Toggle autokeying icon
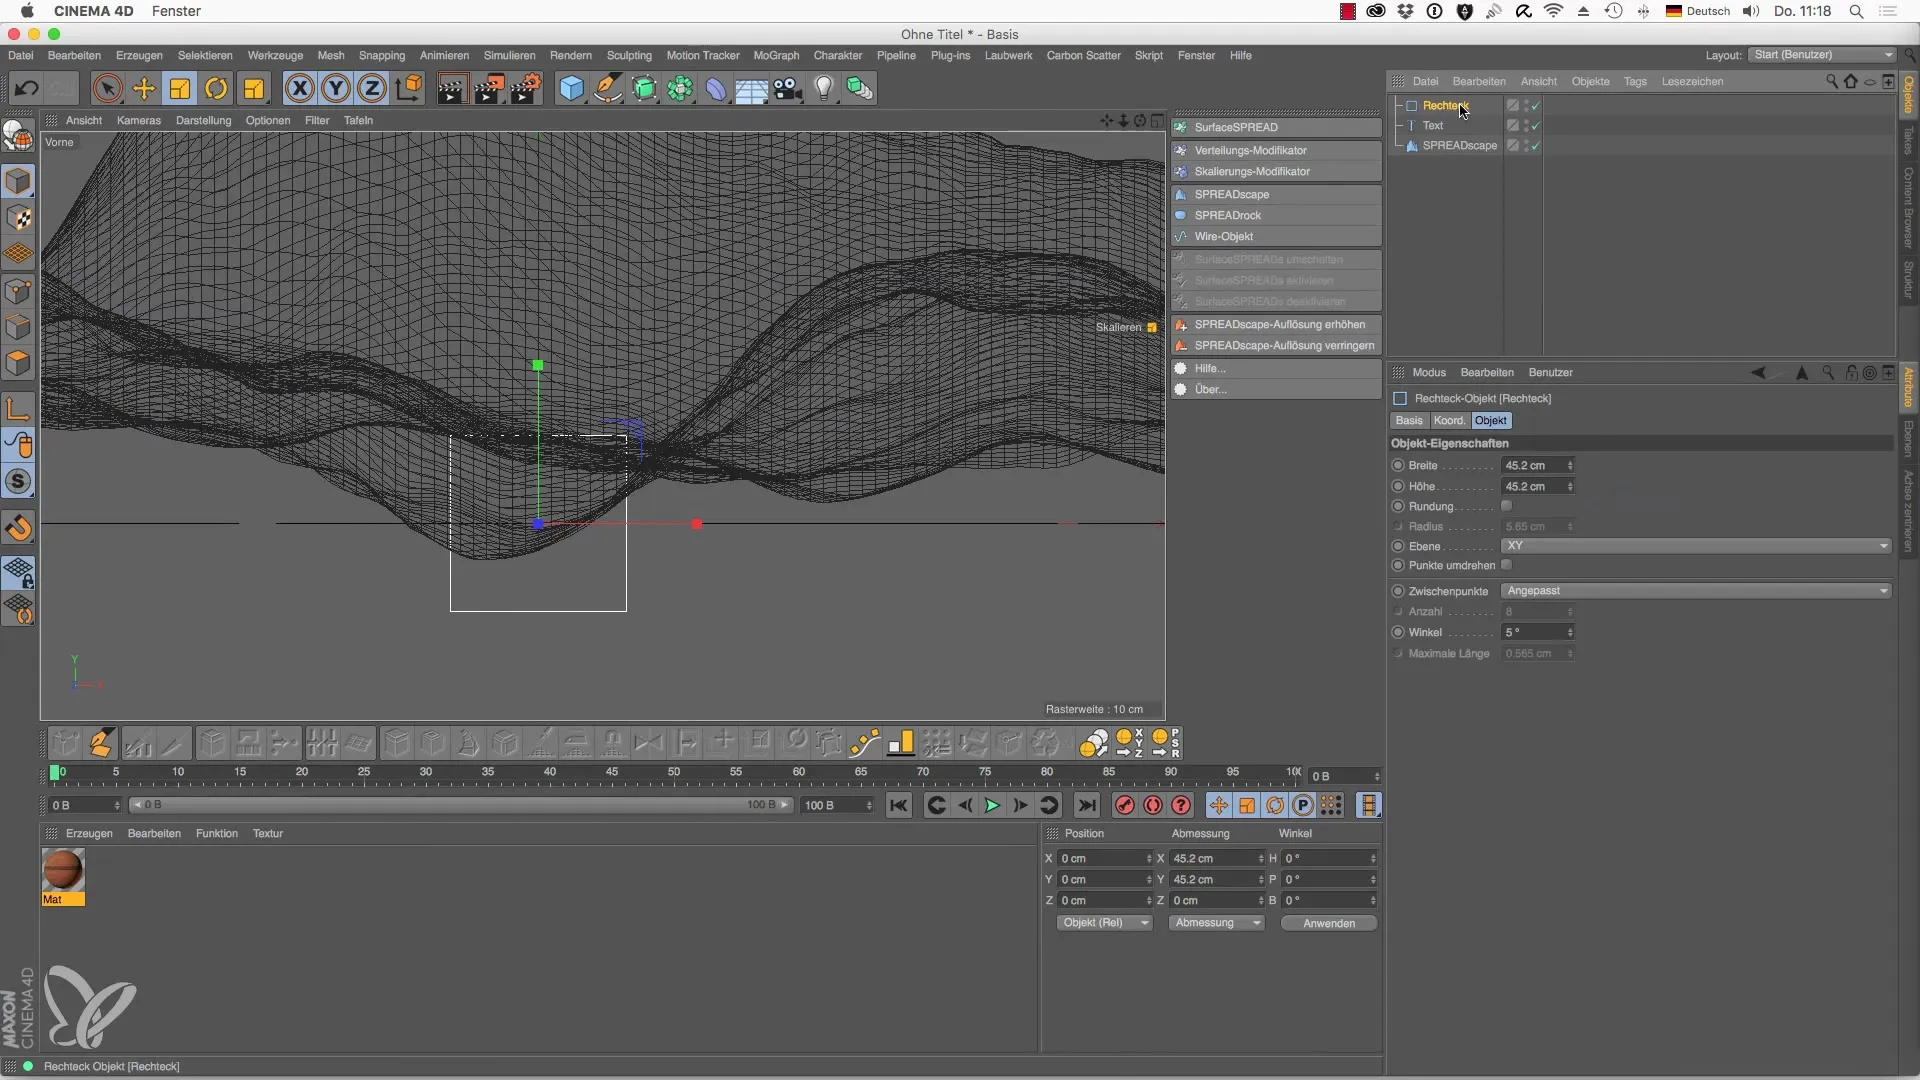Viewport: 1920px width, 1080px height. 1153,806
